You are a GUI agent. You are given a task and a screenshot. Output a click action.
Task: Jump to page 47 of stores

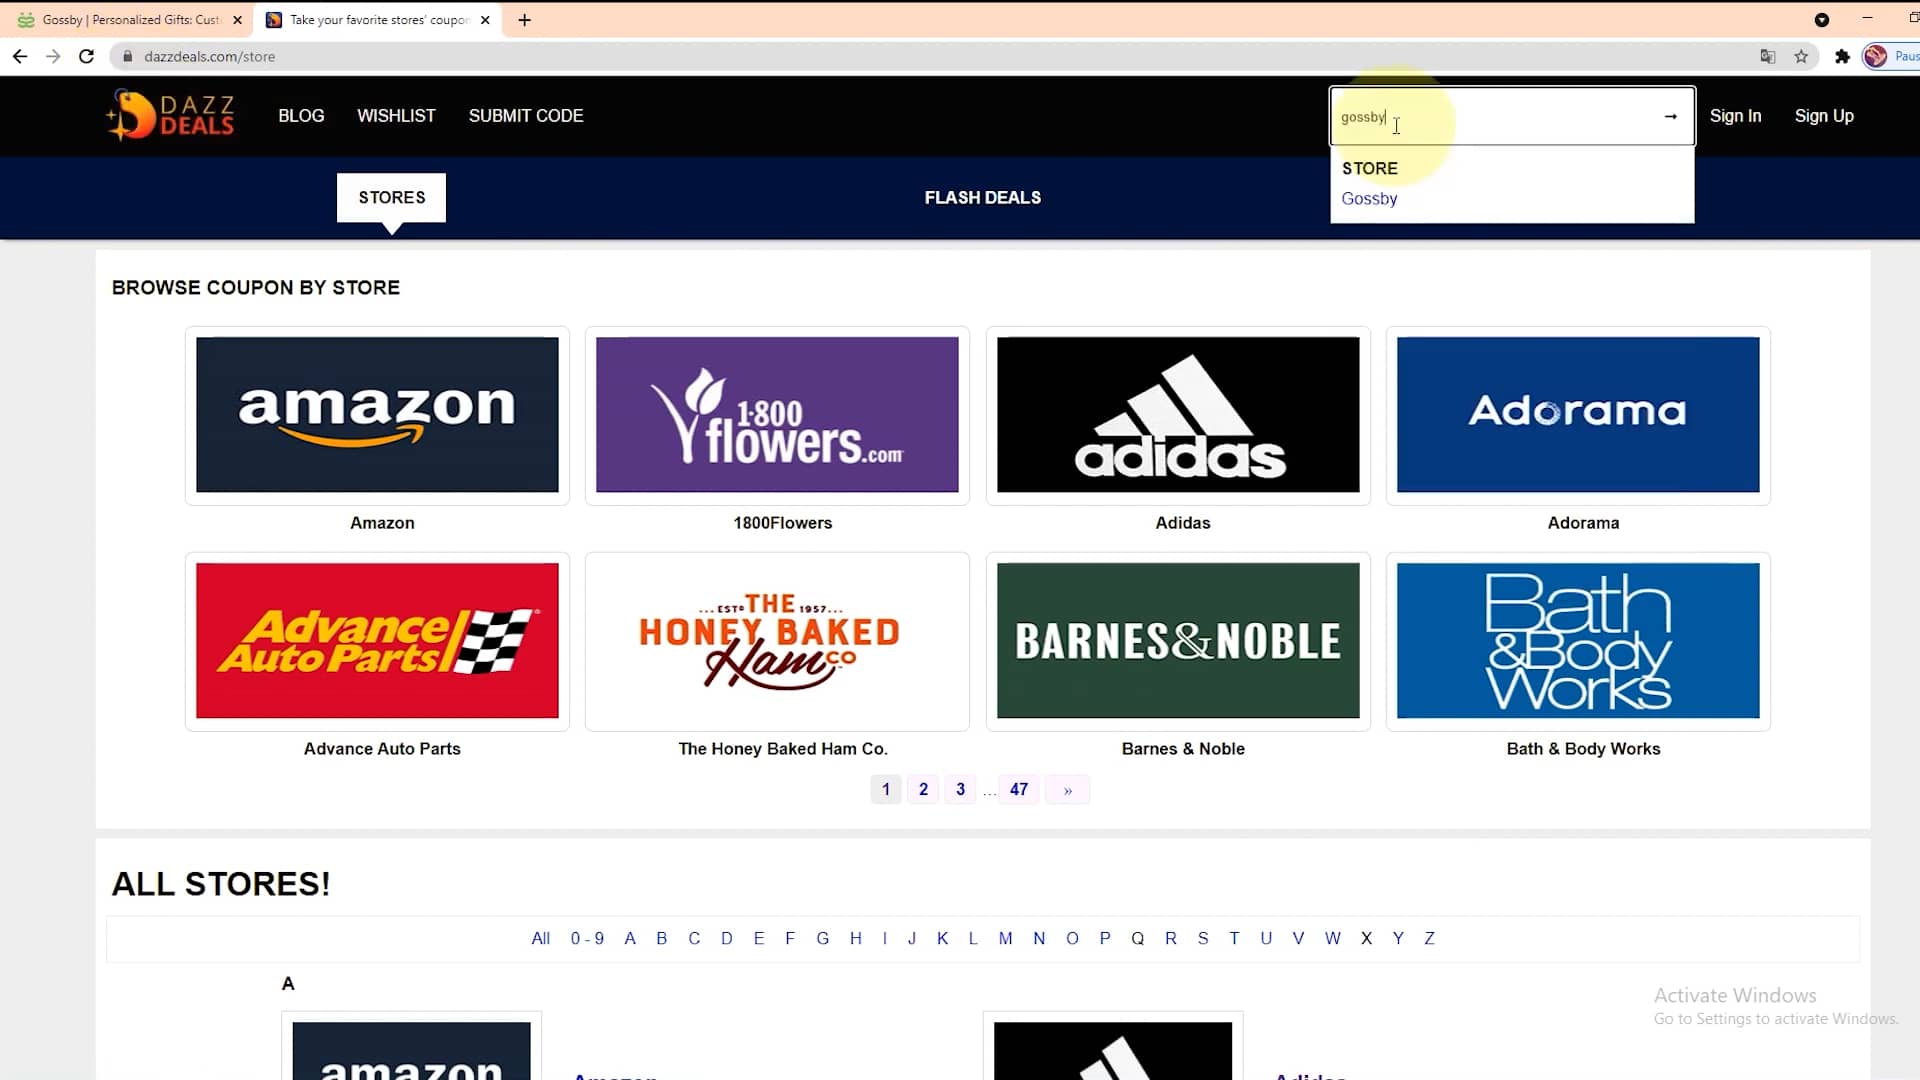[x=1019, y=790]
